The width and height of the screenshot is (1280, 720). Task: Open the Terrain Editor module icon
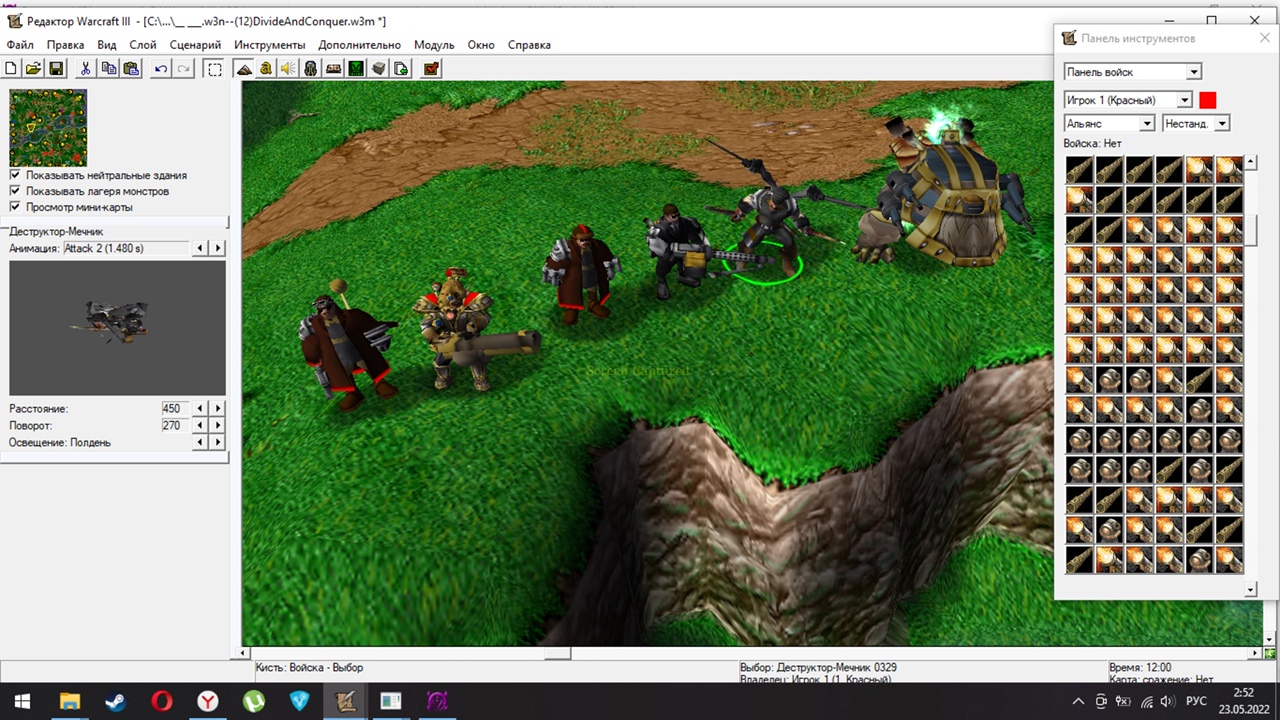point(244,68)
